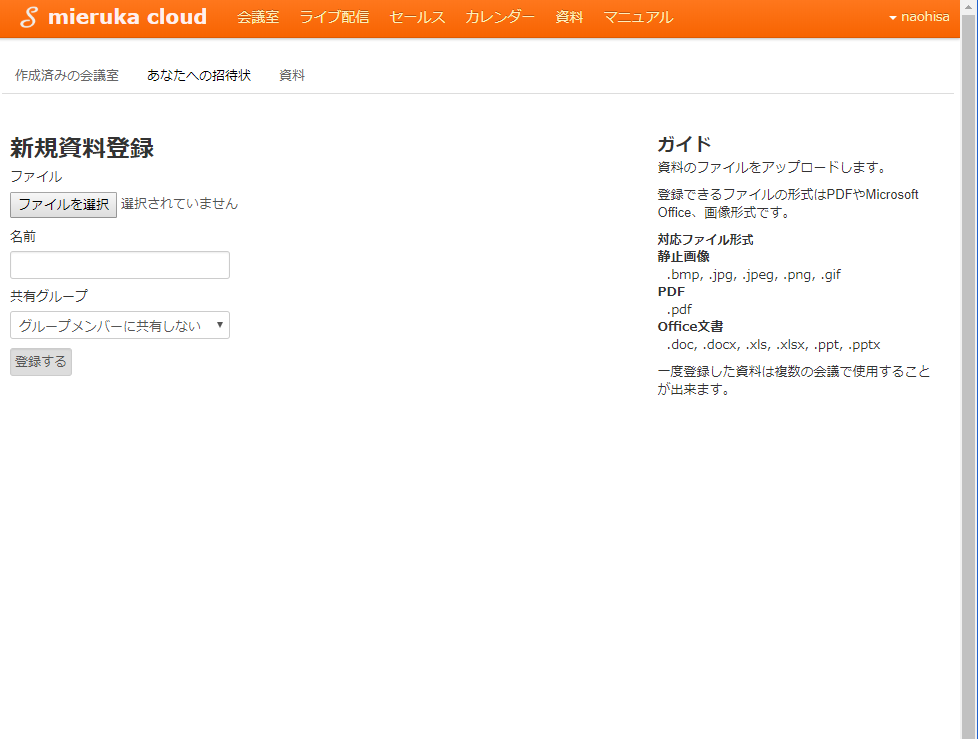Focus the 名前 text input field
This screenshot has height=739, width=979.
click(x=120, y=265)
